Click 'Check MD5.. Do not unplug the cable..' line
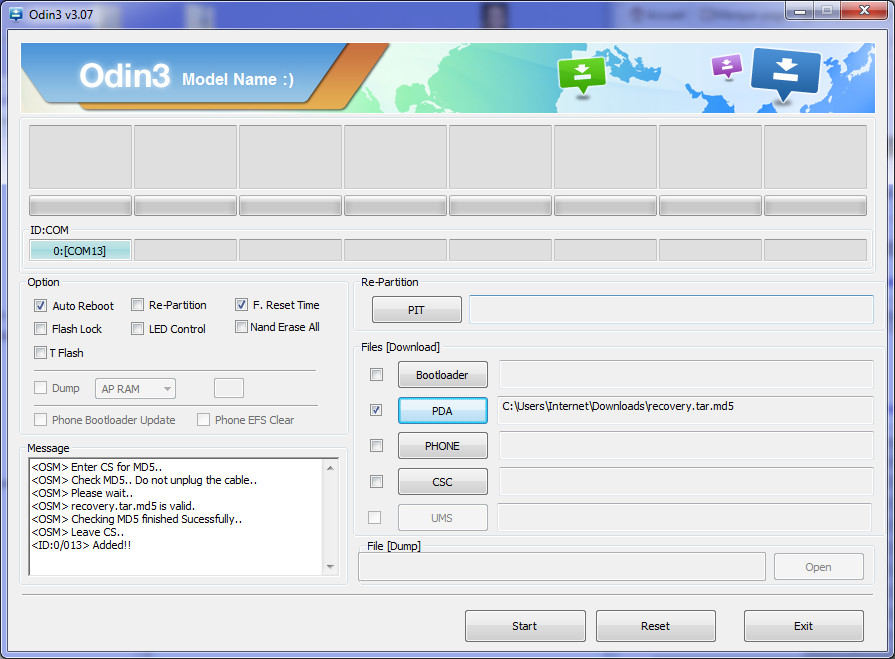 (x=144, y=480)
